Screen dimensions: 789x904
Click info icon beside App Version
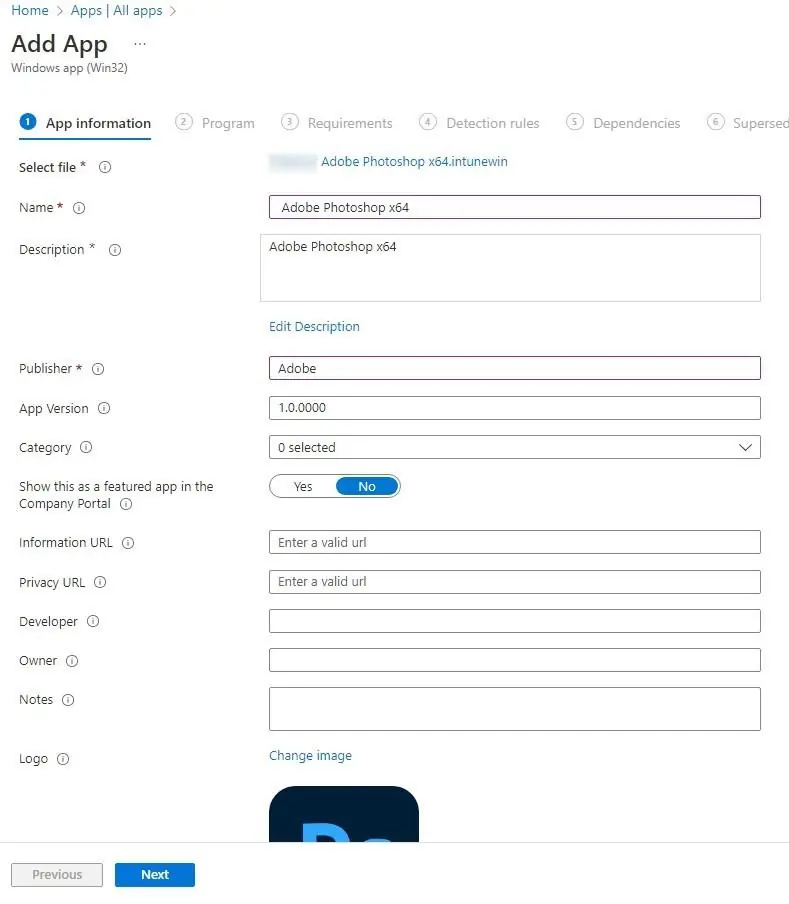tap(104, 408)
